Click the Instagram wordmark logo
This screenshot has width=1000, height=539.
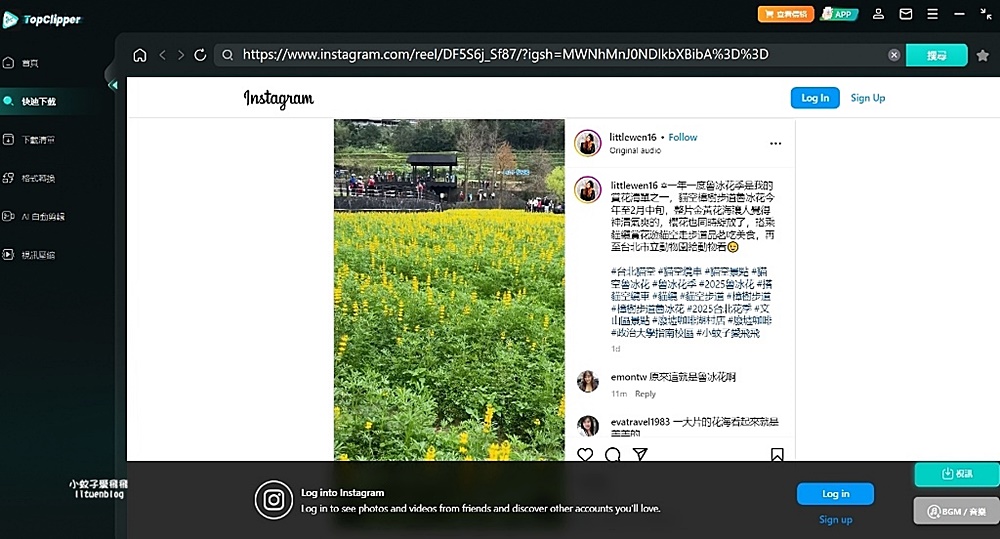279,98
